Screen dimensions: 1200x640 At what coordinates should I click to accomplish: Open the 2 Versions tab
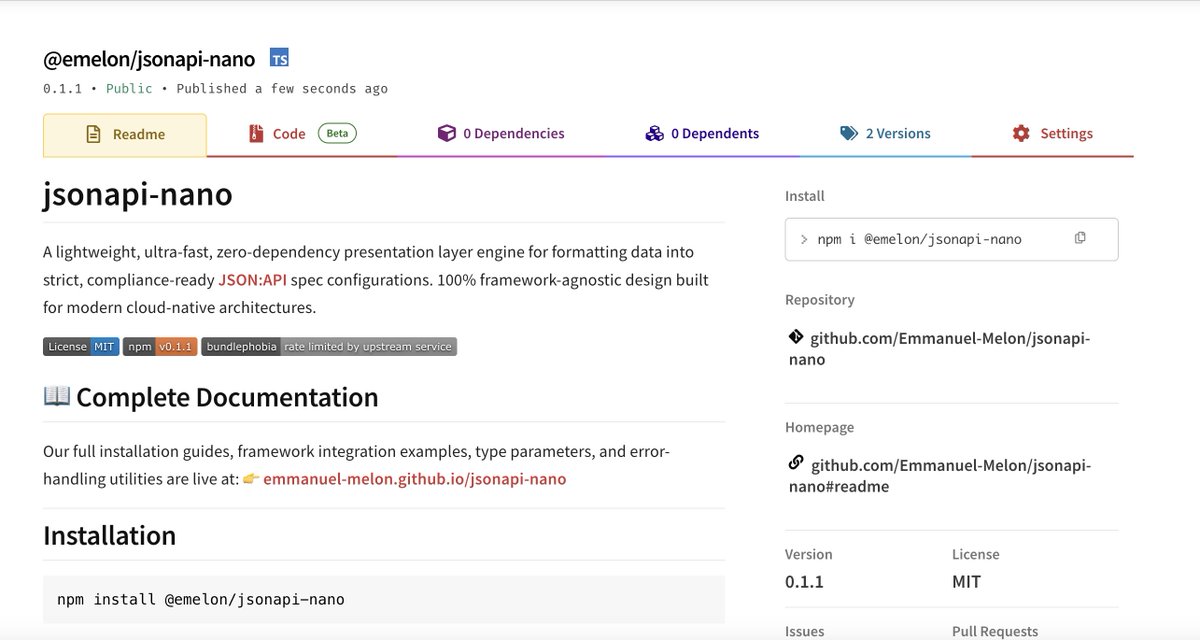point(885,133)
